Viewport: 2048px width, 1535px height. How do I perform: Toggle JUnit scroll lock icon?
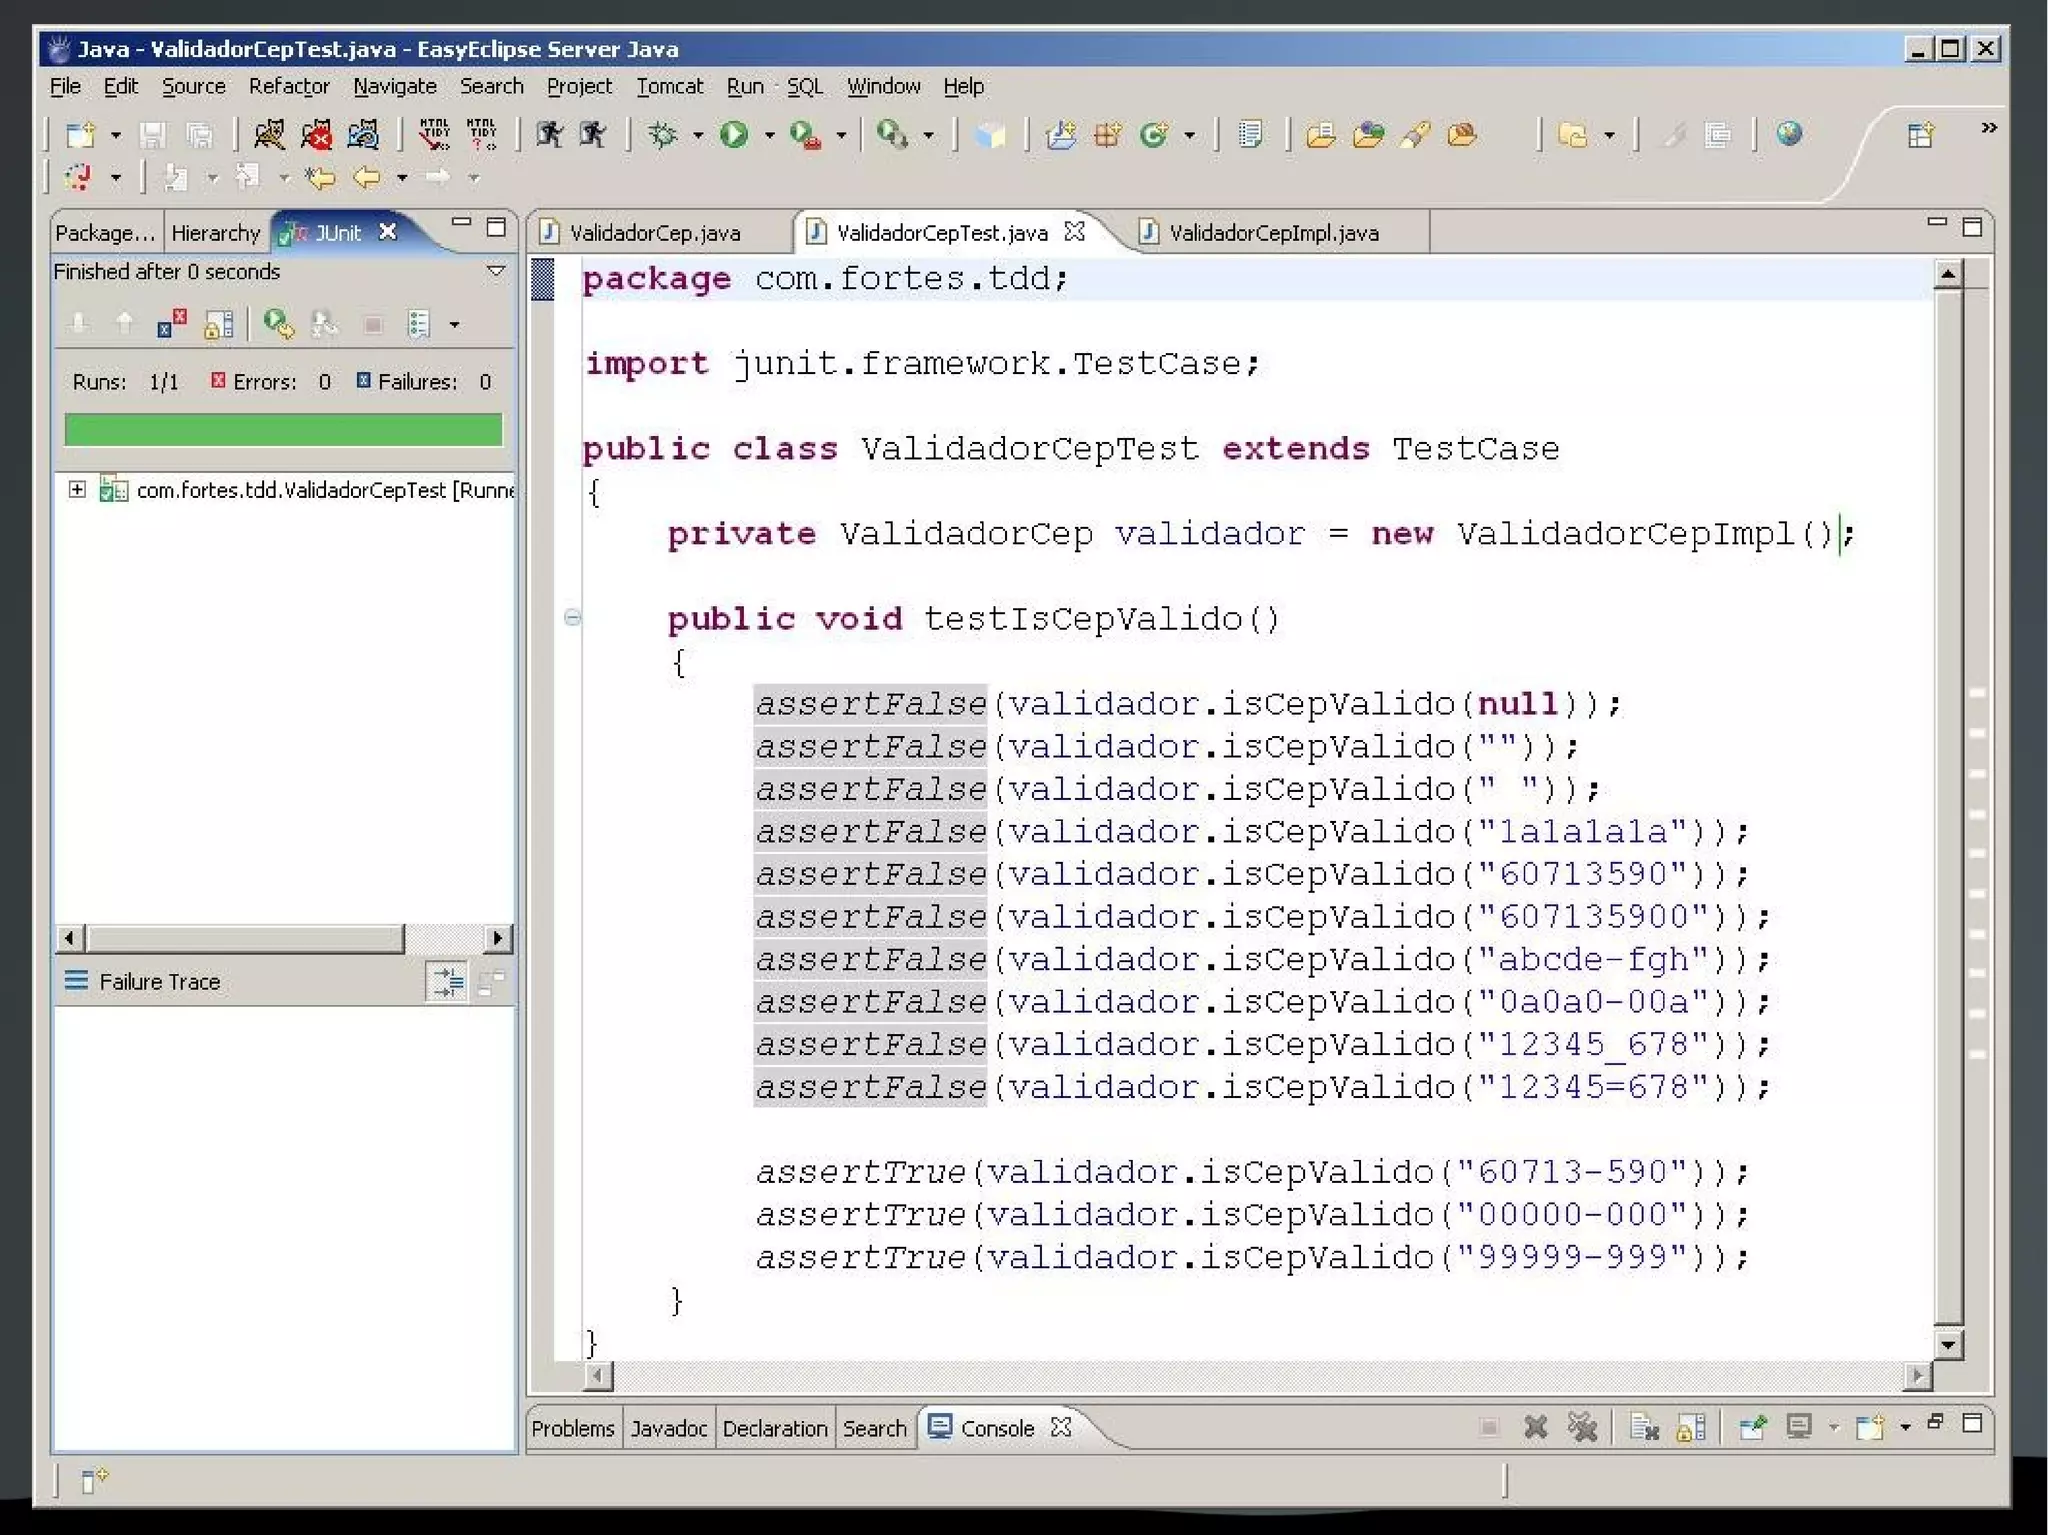click(x=218, y=324)
